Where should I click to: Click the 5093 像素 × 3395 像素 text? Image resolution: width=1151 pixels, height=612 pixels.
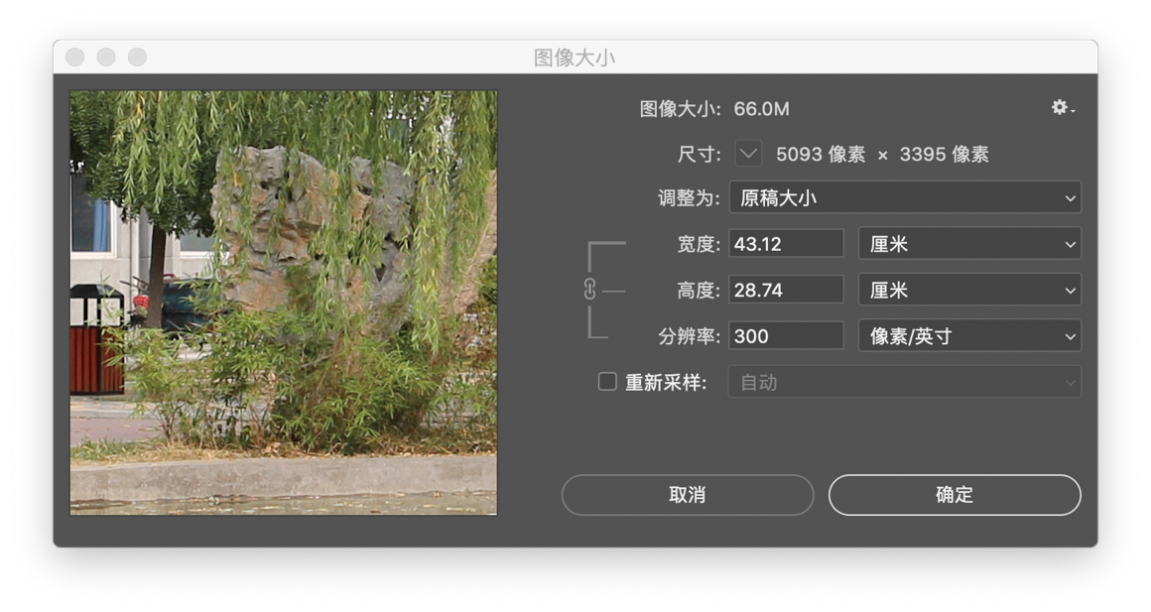pos(882,154)
